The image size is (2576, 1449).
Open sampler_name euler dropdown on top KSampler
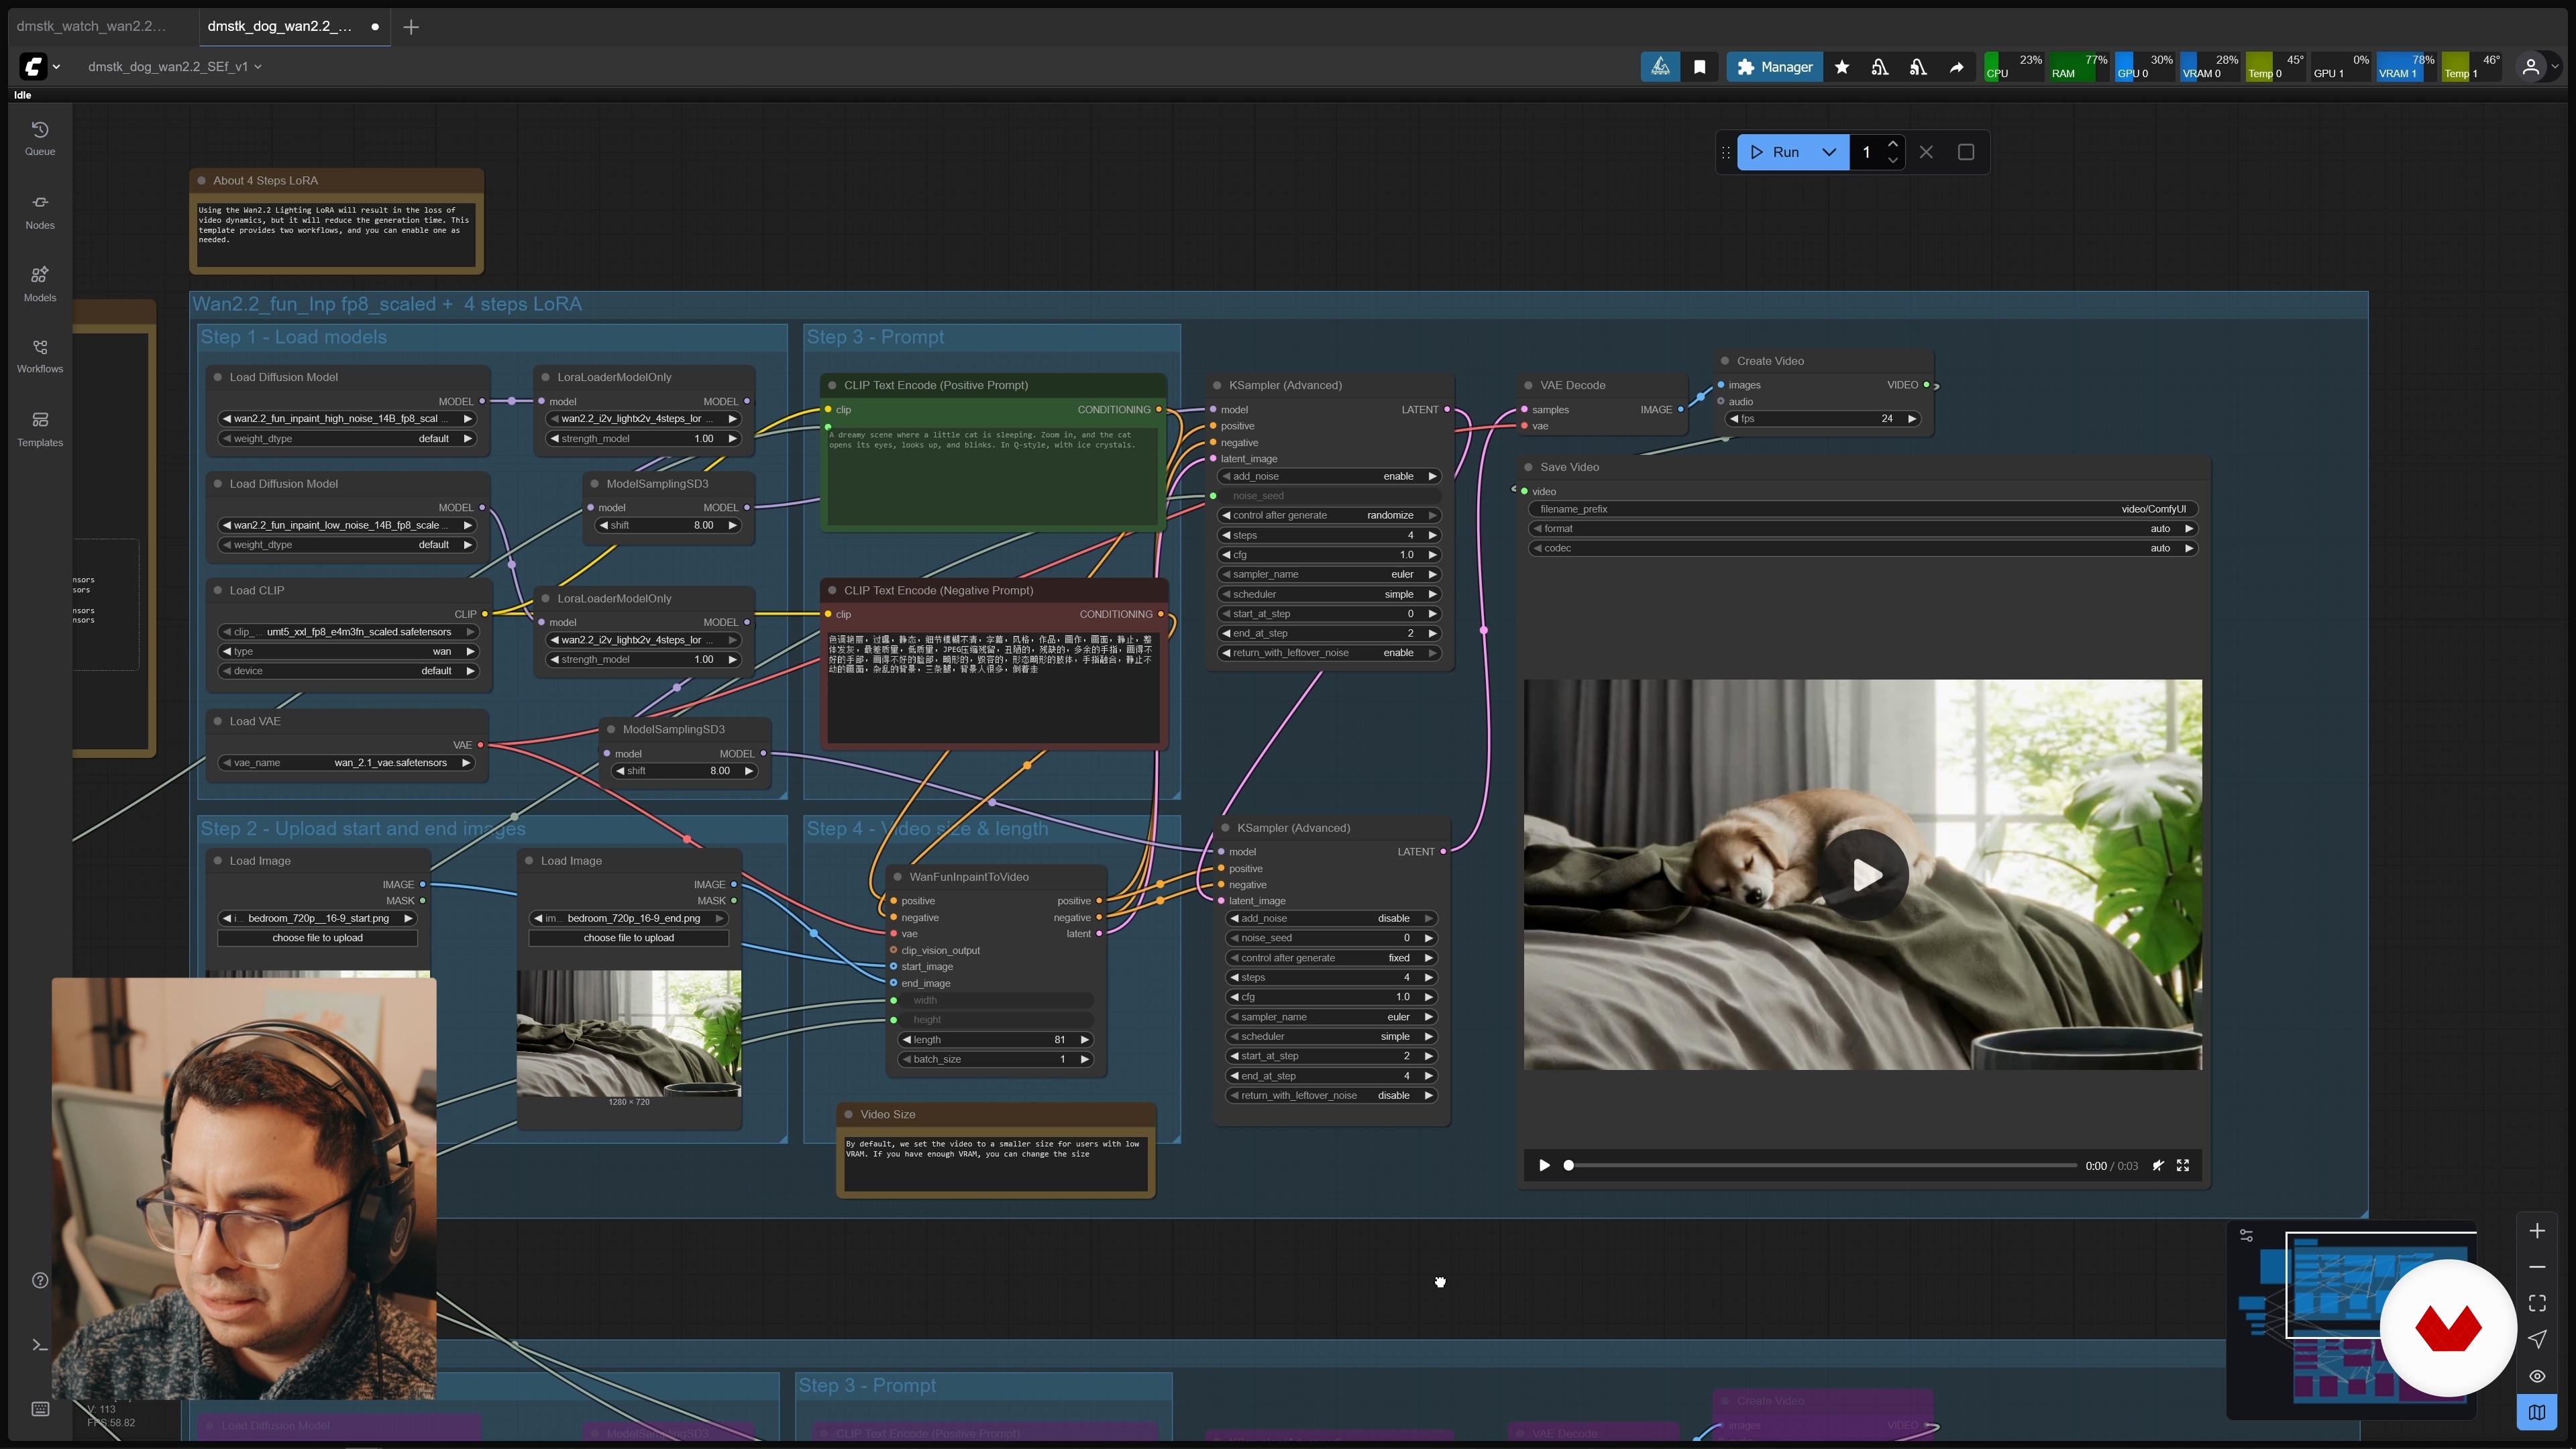[1330, 574]
